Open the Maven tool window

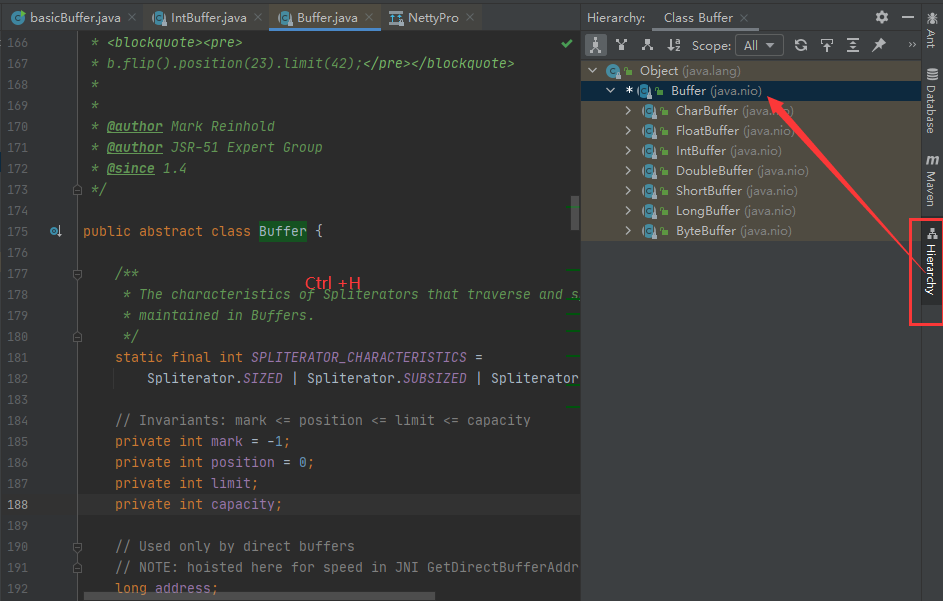click(x=931, y=180)
